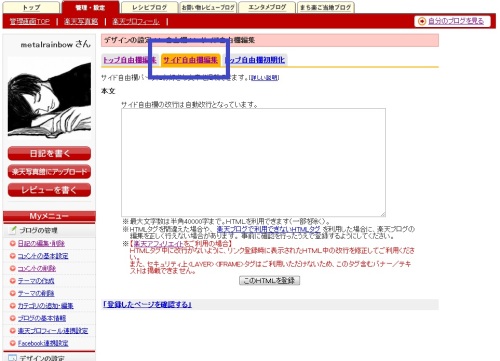Open カテゴリの追加・編集 link
The height and width of the screenshot is (361, 500).
45,306
